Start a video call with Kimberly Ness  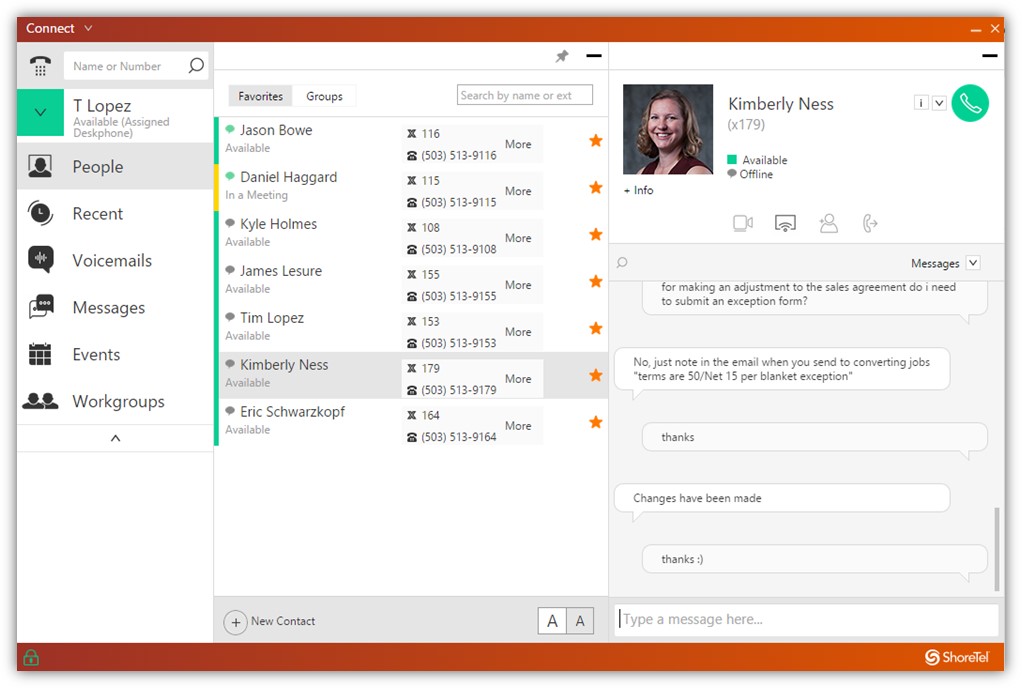pyautogui.click(x=741, y=223)
